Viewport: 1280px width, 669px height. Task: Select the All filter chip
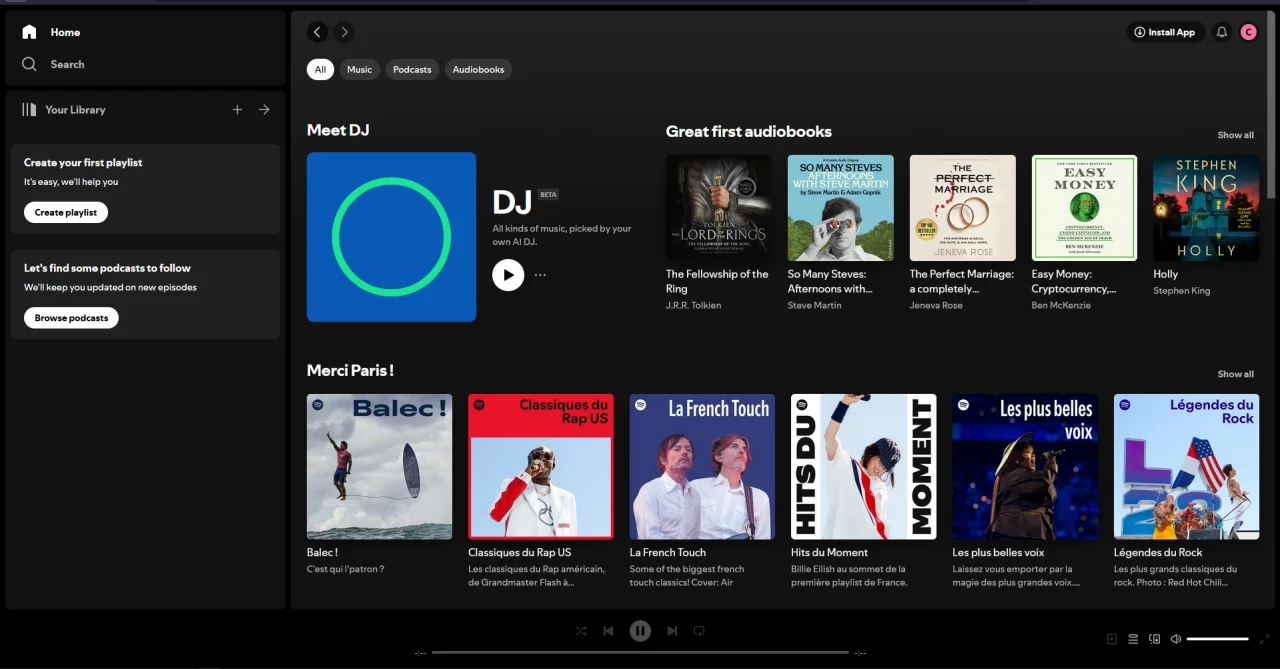tap(320, 69)
